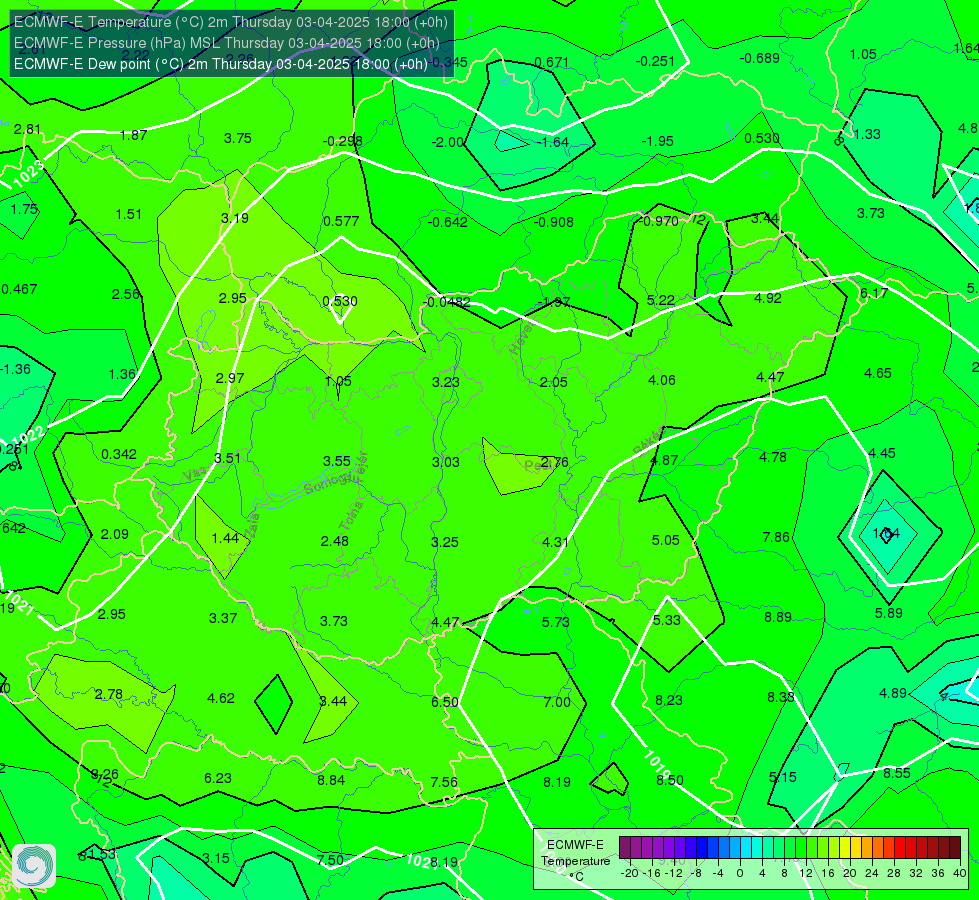Click the dew point value 4.62
Viewport: 979px width, 900px height.
[x=220, y=698]
